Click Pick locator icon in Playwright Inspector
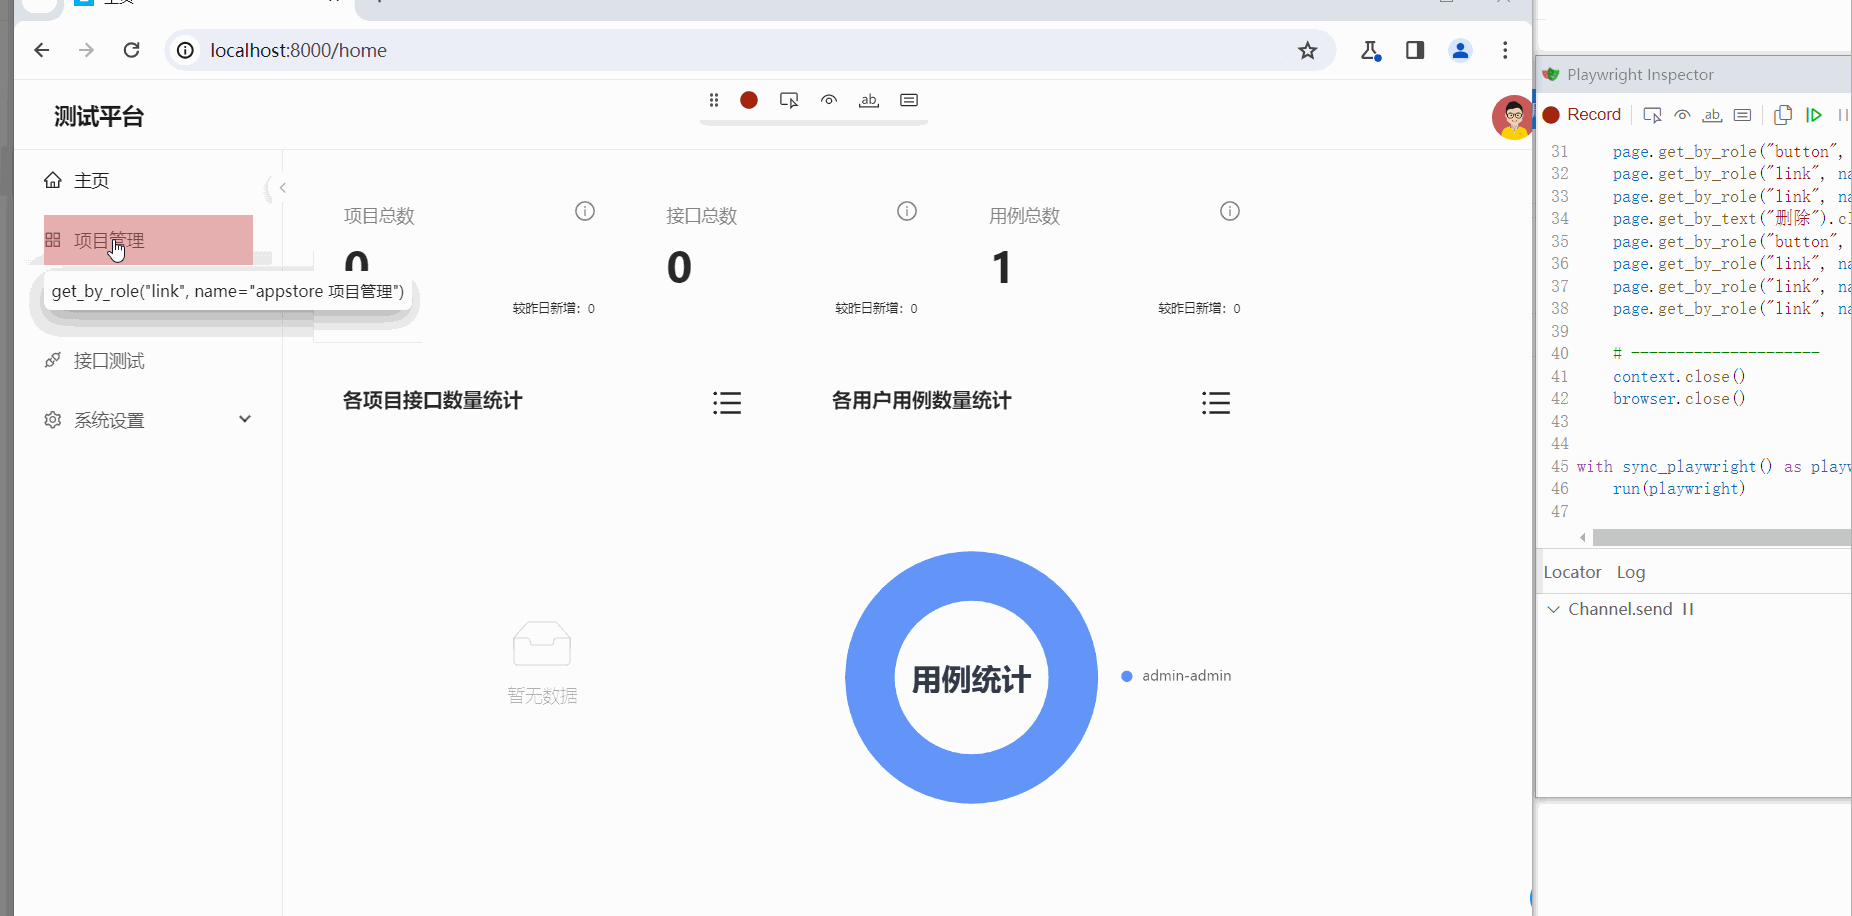1852x916 pixels. [1652, 115]
